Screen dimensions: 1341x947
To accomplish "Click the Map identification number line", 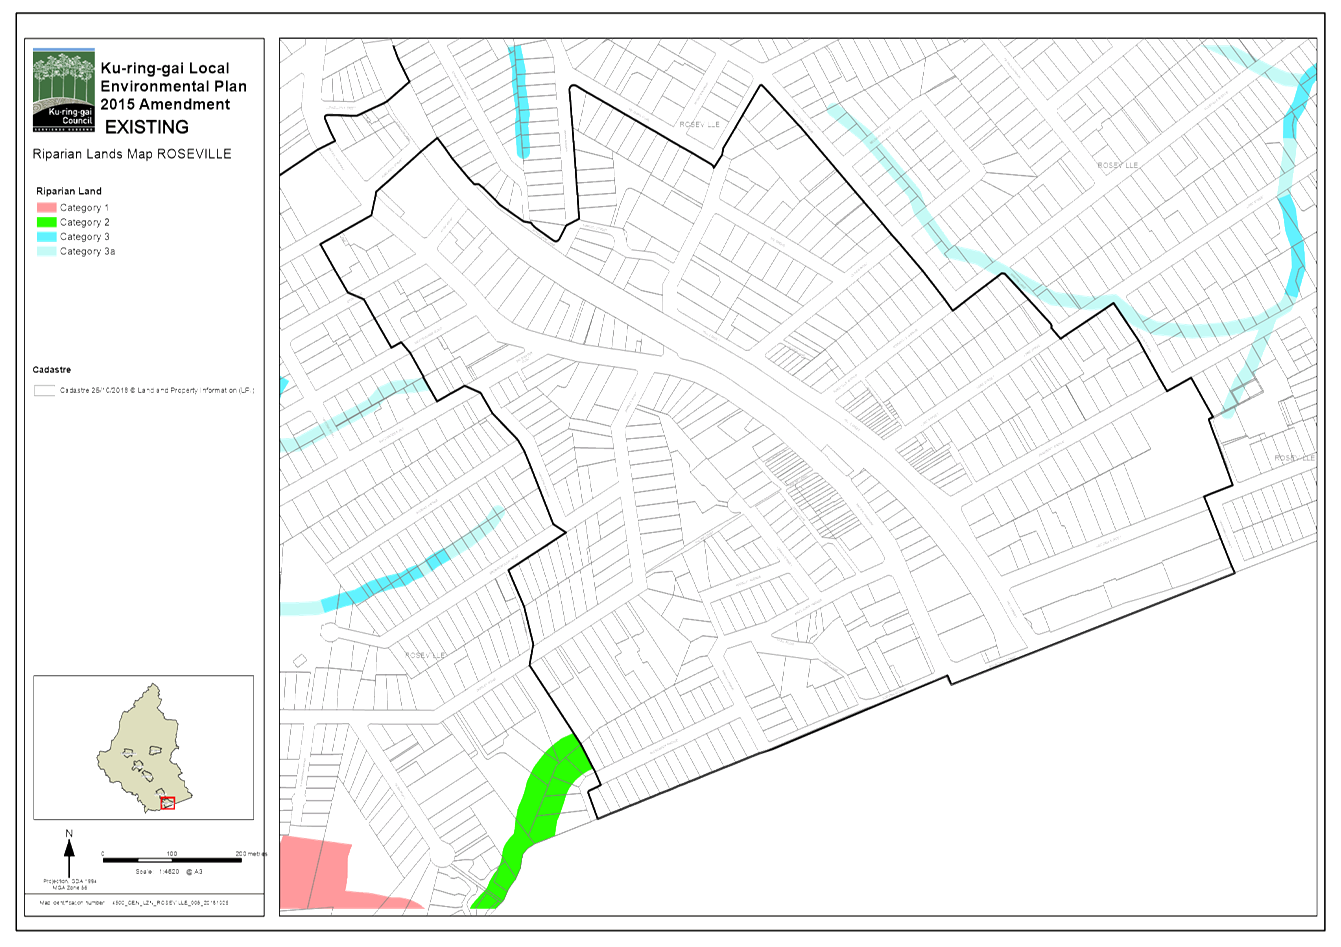I will click(135, 902).
